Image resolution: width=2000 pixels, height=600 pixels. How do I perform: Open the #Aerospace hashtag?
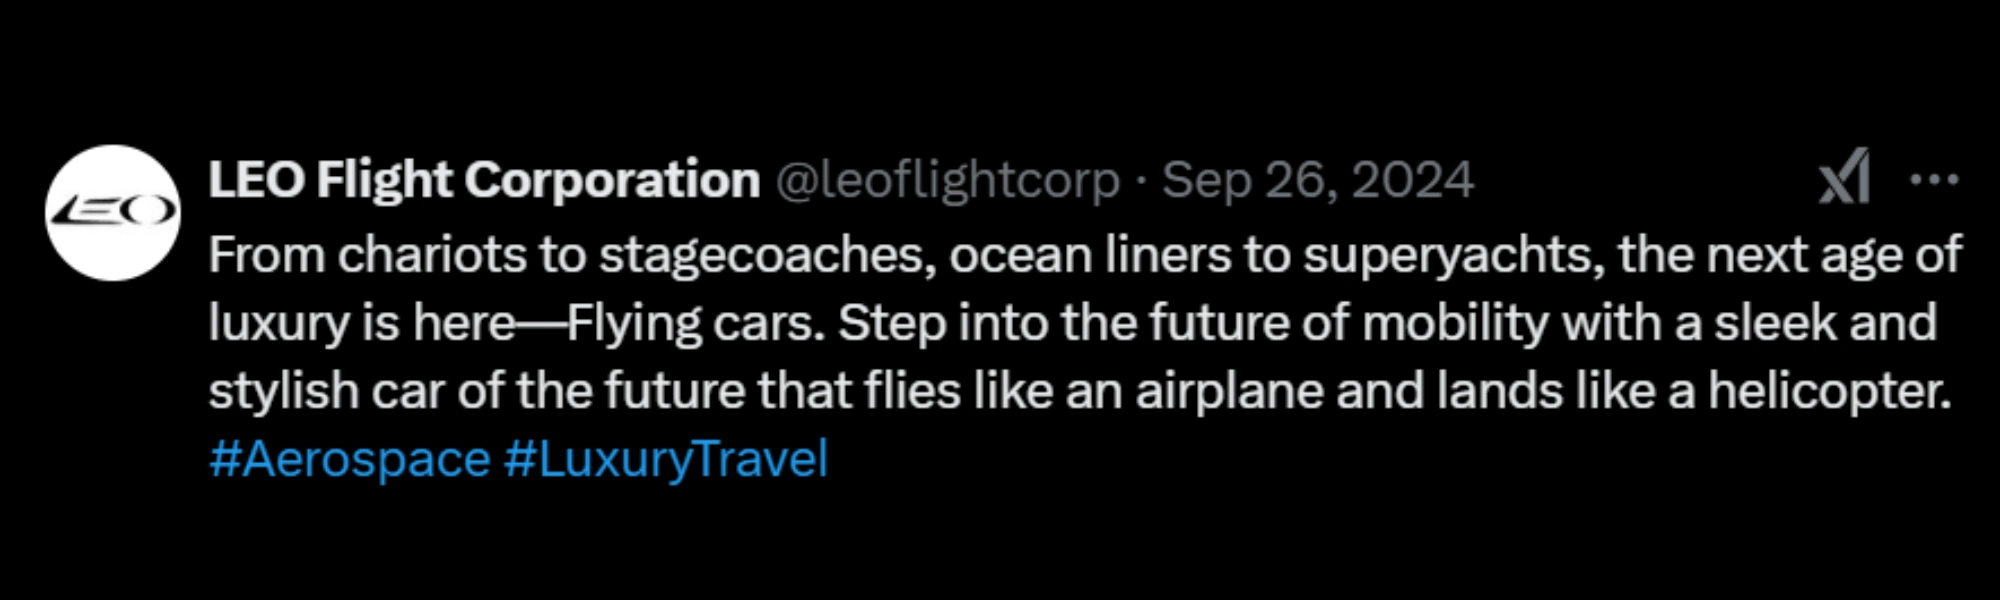(x=349, y=459)
